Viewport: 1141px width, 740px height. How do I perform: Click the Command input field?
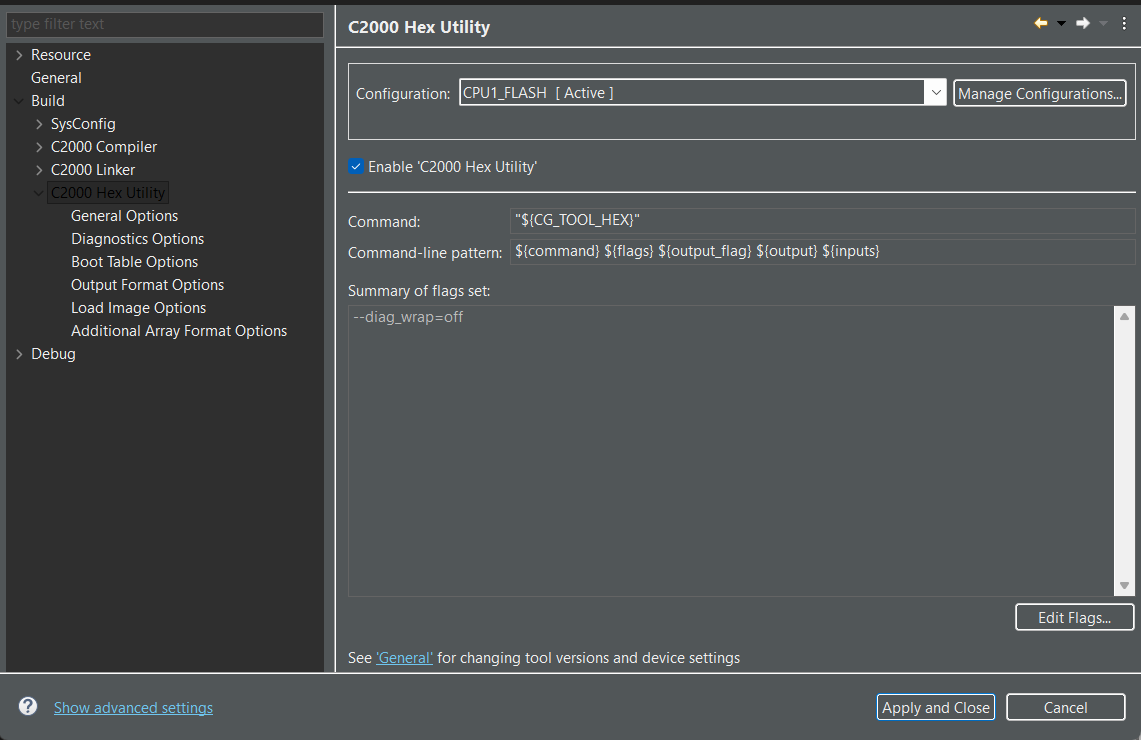coord(822,220)
